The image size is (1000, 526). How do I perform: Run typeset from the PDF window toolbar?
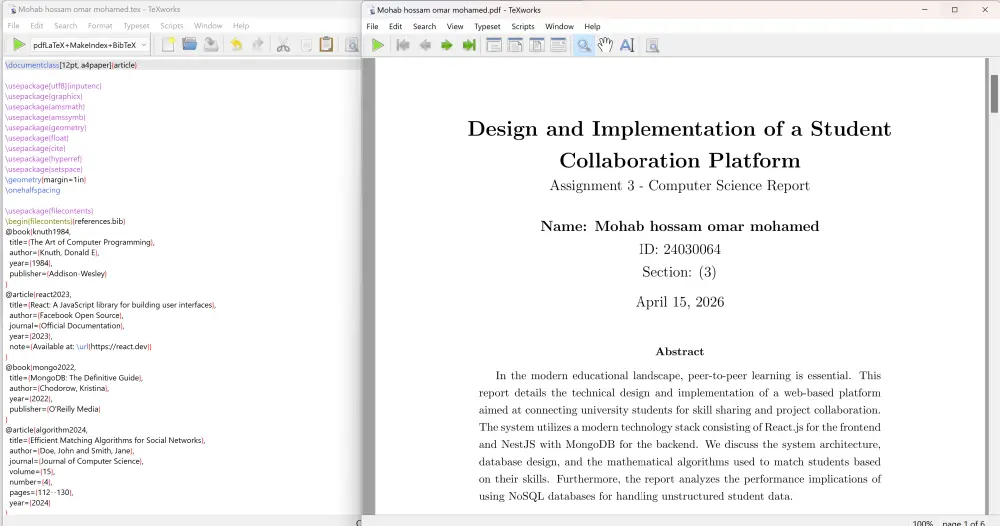[378, 45]
